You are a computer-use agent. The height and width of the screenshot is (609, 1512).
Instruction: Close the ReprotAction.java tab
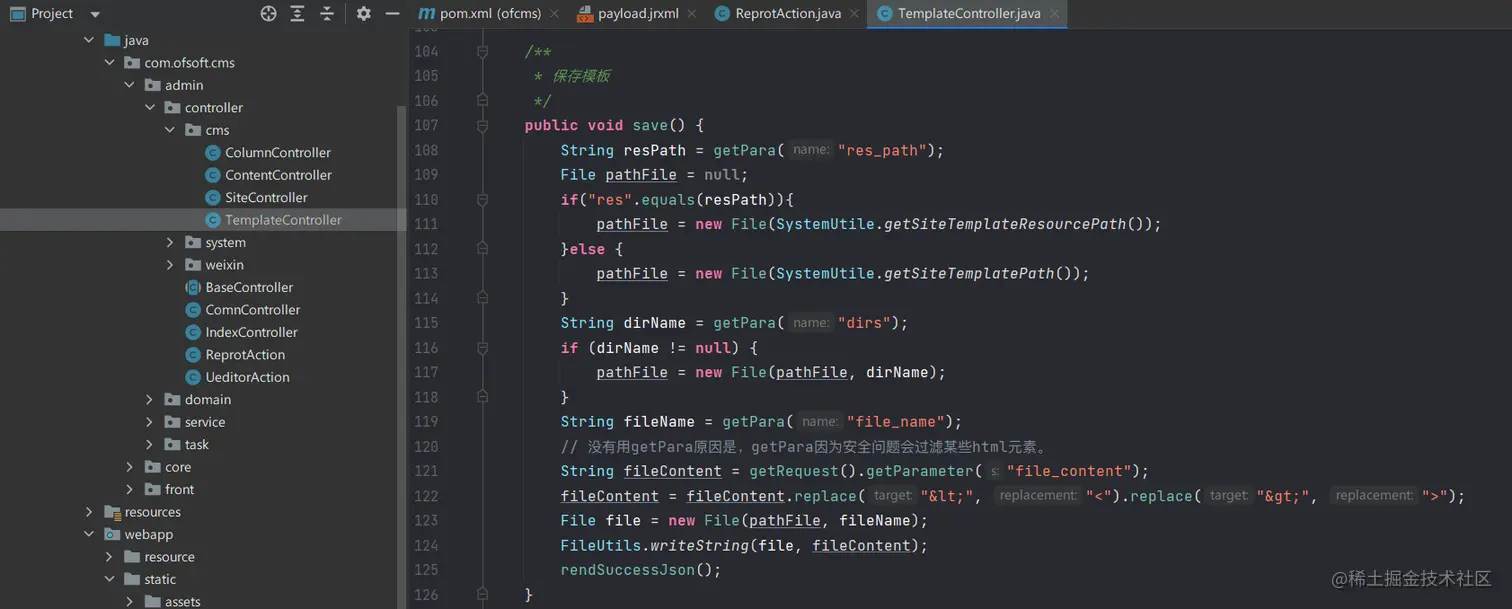pyautogui.click(x=854, y=14)
